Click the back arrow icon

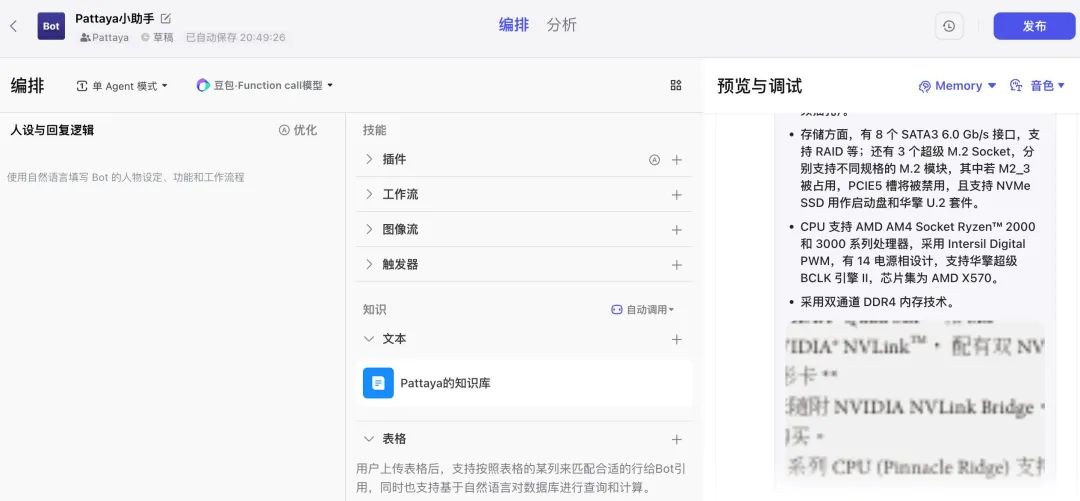click(x=13, y=26)
